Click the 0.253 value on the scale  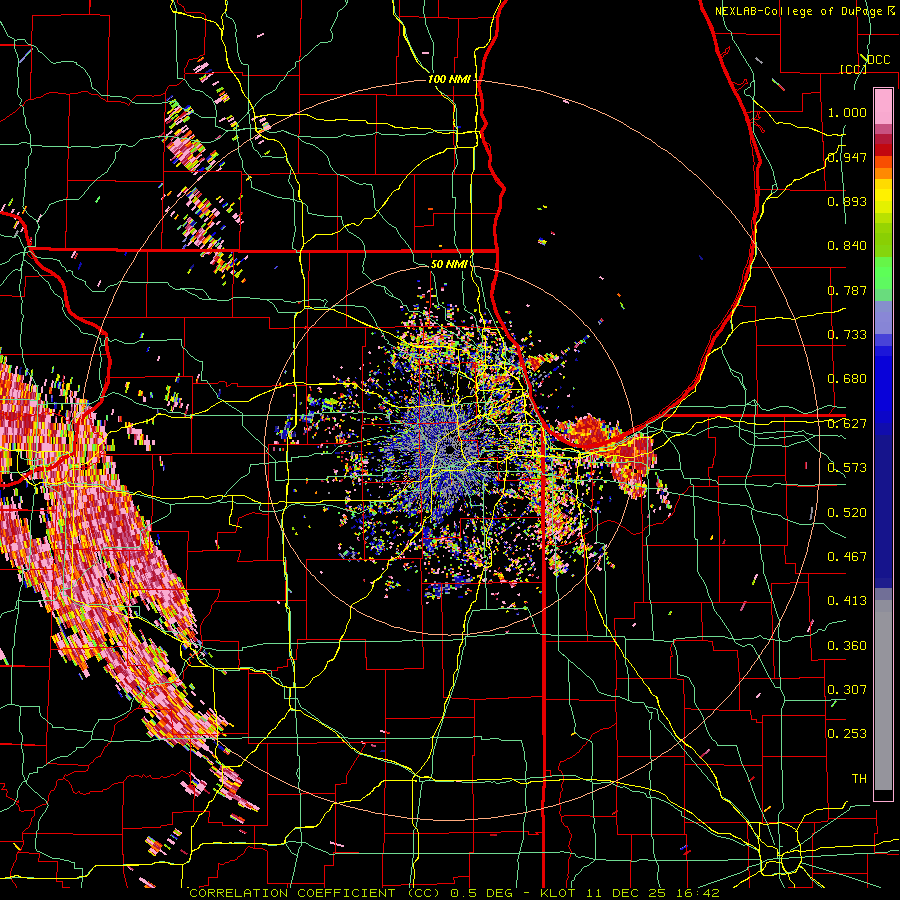(847, 734)
